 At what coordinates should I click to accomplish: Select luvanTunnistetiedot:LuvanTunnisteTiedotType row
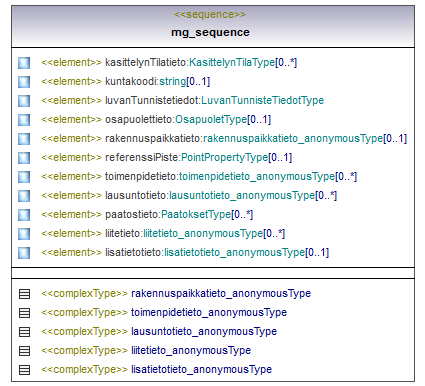(182, 101)
